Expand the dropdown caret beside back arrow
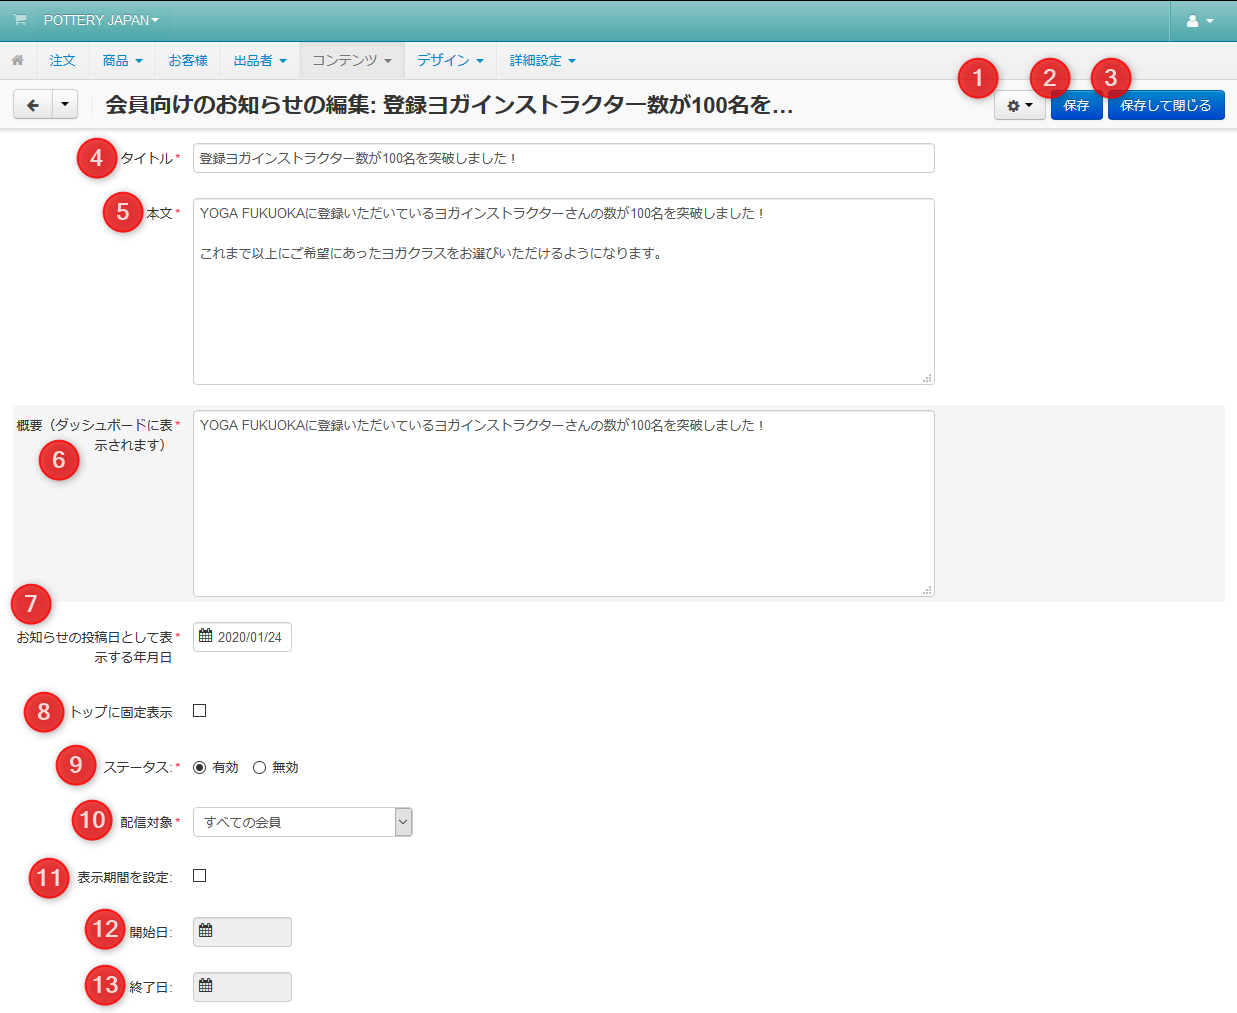This screenshot has width=1237, height=1013. tap(65, 105)
